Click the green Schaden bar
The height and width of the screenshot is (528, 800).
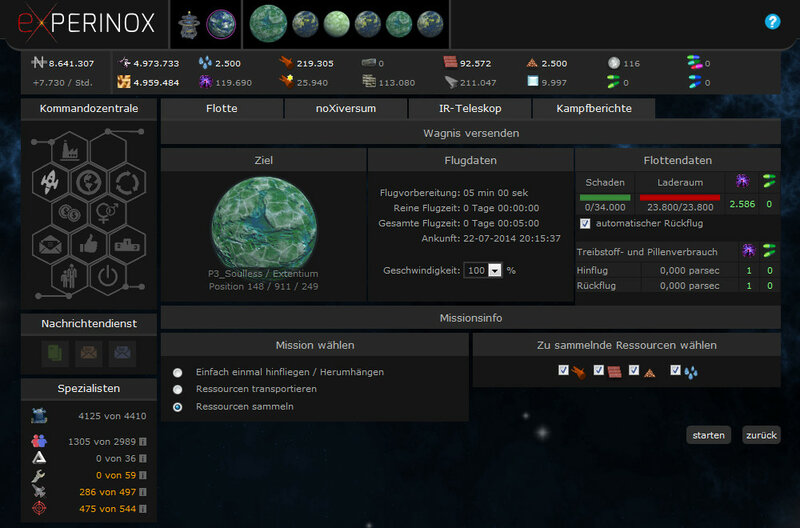tap(605, 197)
